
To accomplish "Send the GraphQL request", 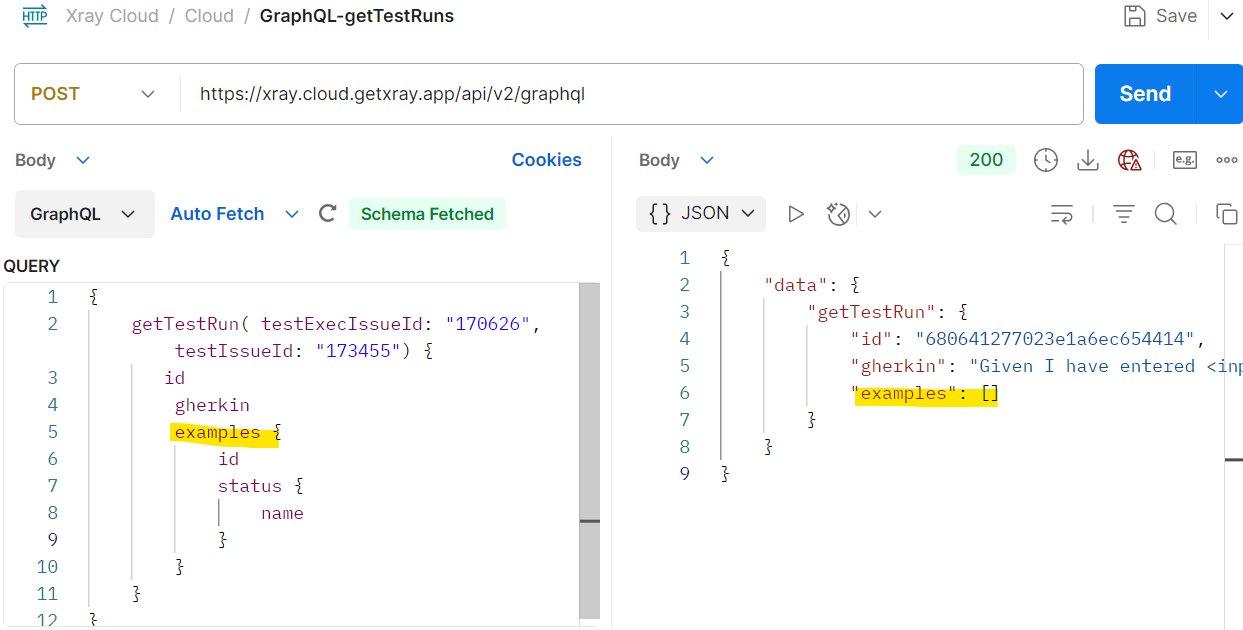I will click(1145, 94).
